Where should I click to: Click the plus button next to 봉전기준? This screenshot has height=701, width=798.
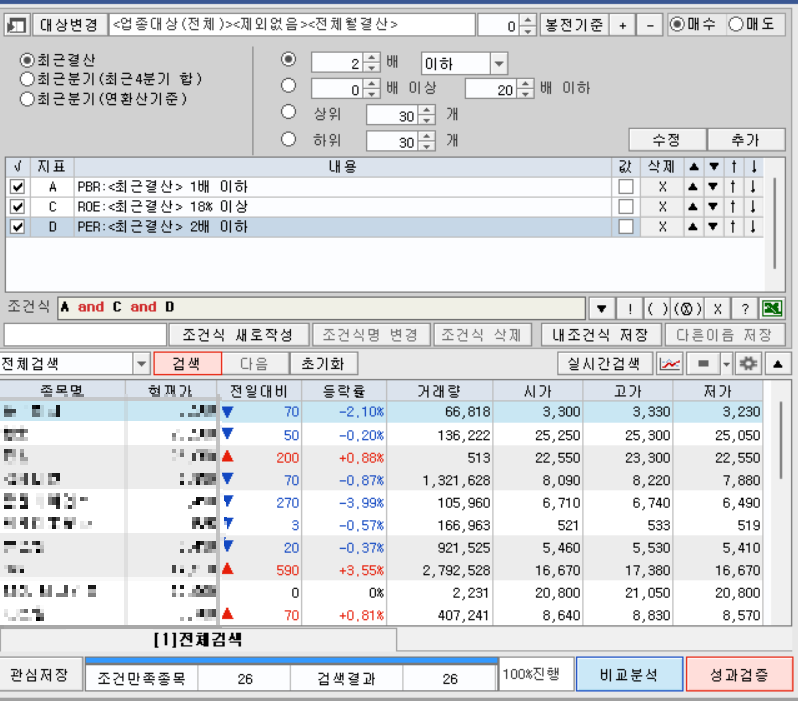[622, 25]
